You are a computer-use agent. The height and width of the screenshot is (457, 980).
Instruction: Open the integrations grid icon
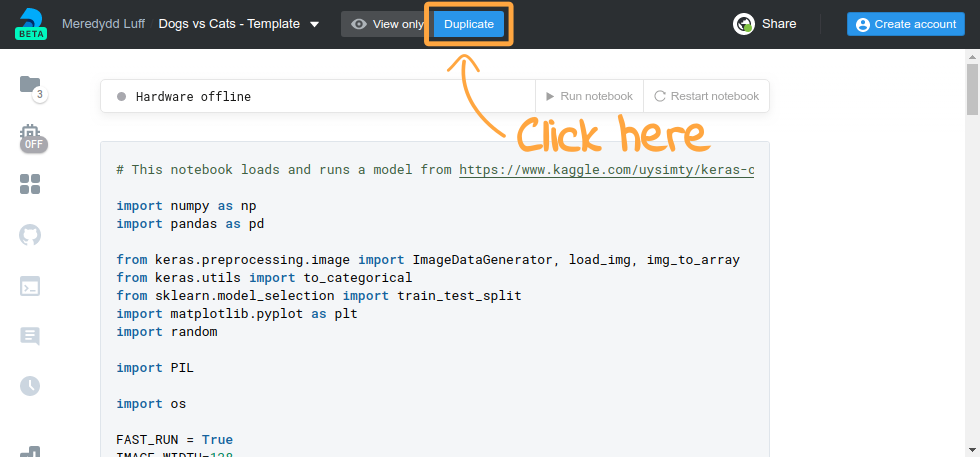pos(30,184)
